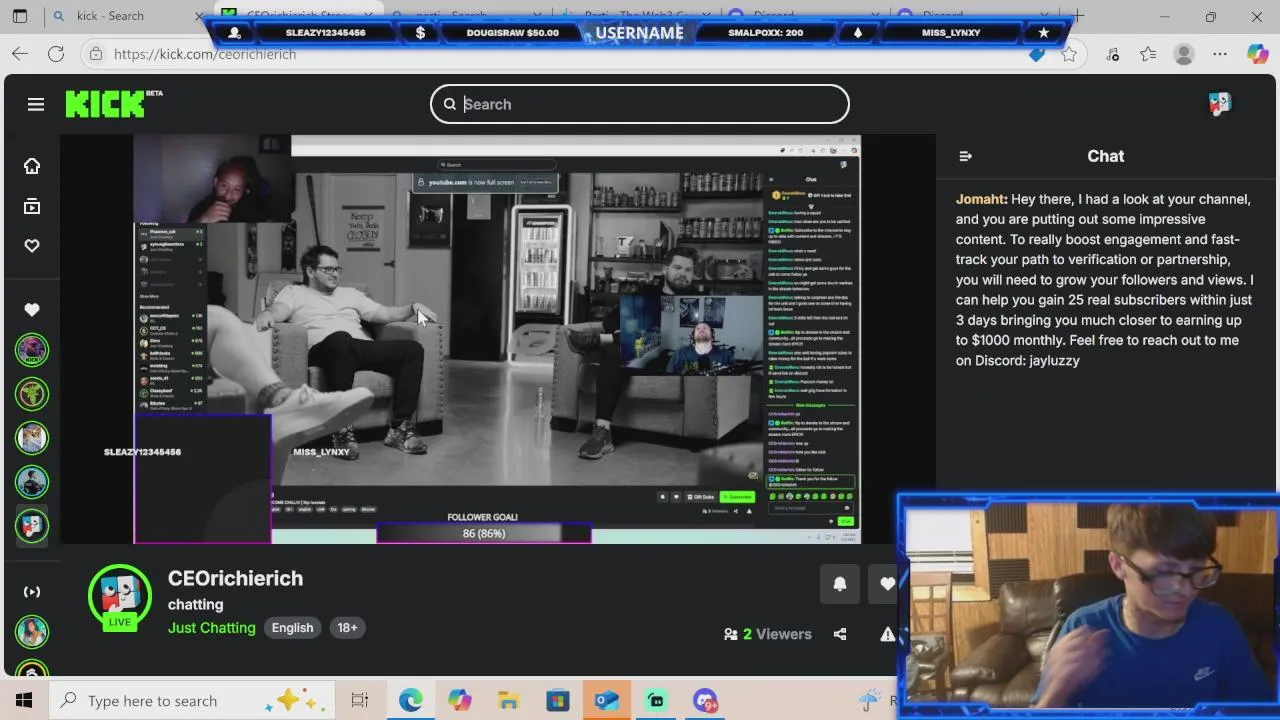Open the Browse icon in Kick sidebar
1280x720 pixels.
pyautogui.click(x=32, y=207)
